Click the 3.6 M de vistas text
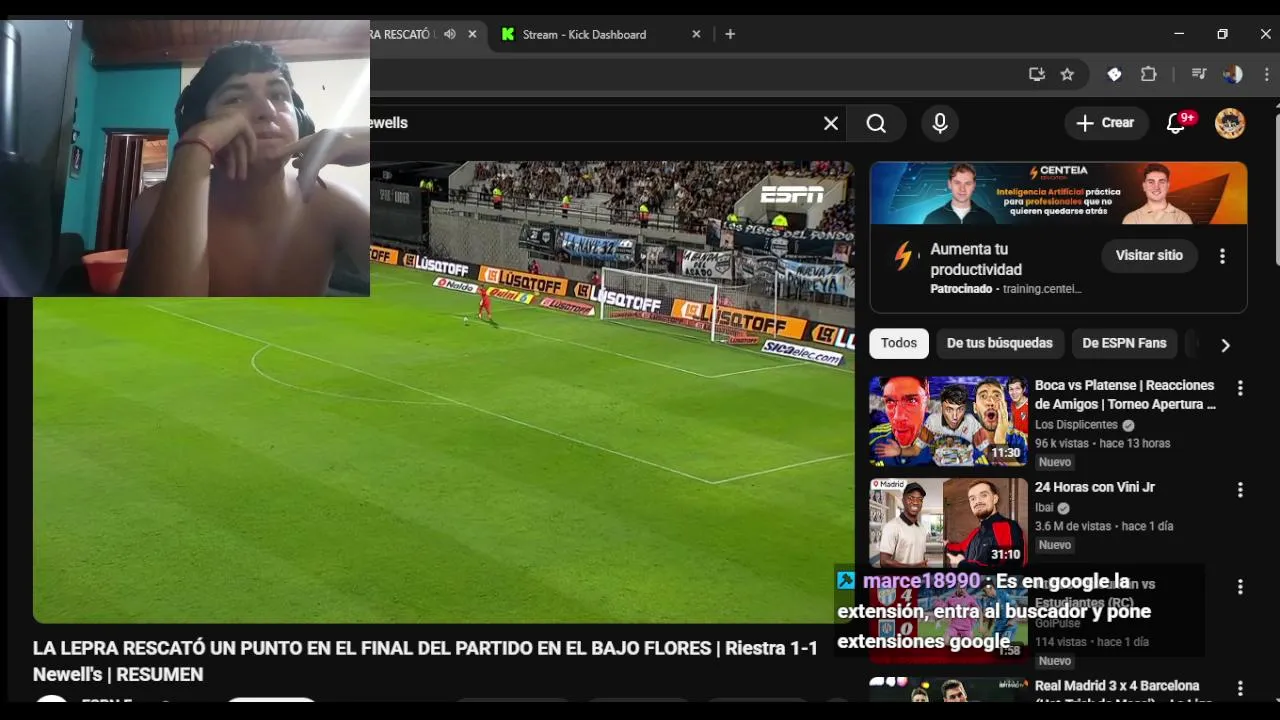The height and width of the screenshot is (720, 1280). point(1073,526)
